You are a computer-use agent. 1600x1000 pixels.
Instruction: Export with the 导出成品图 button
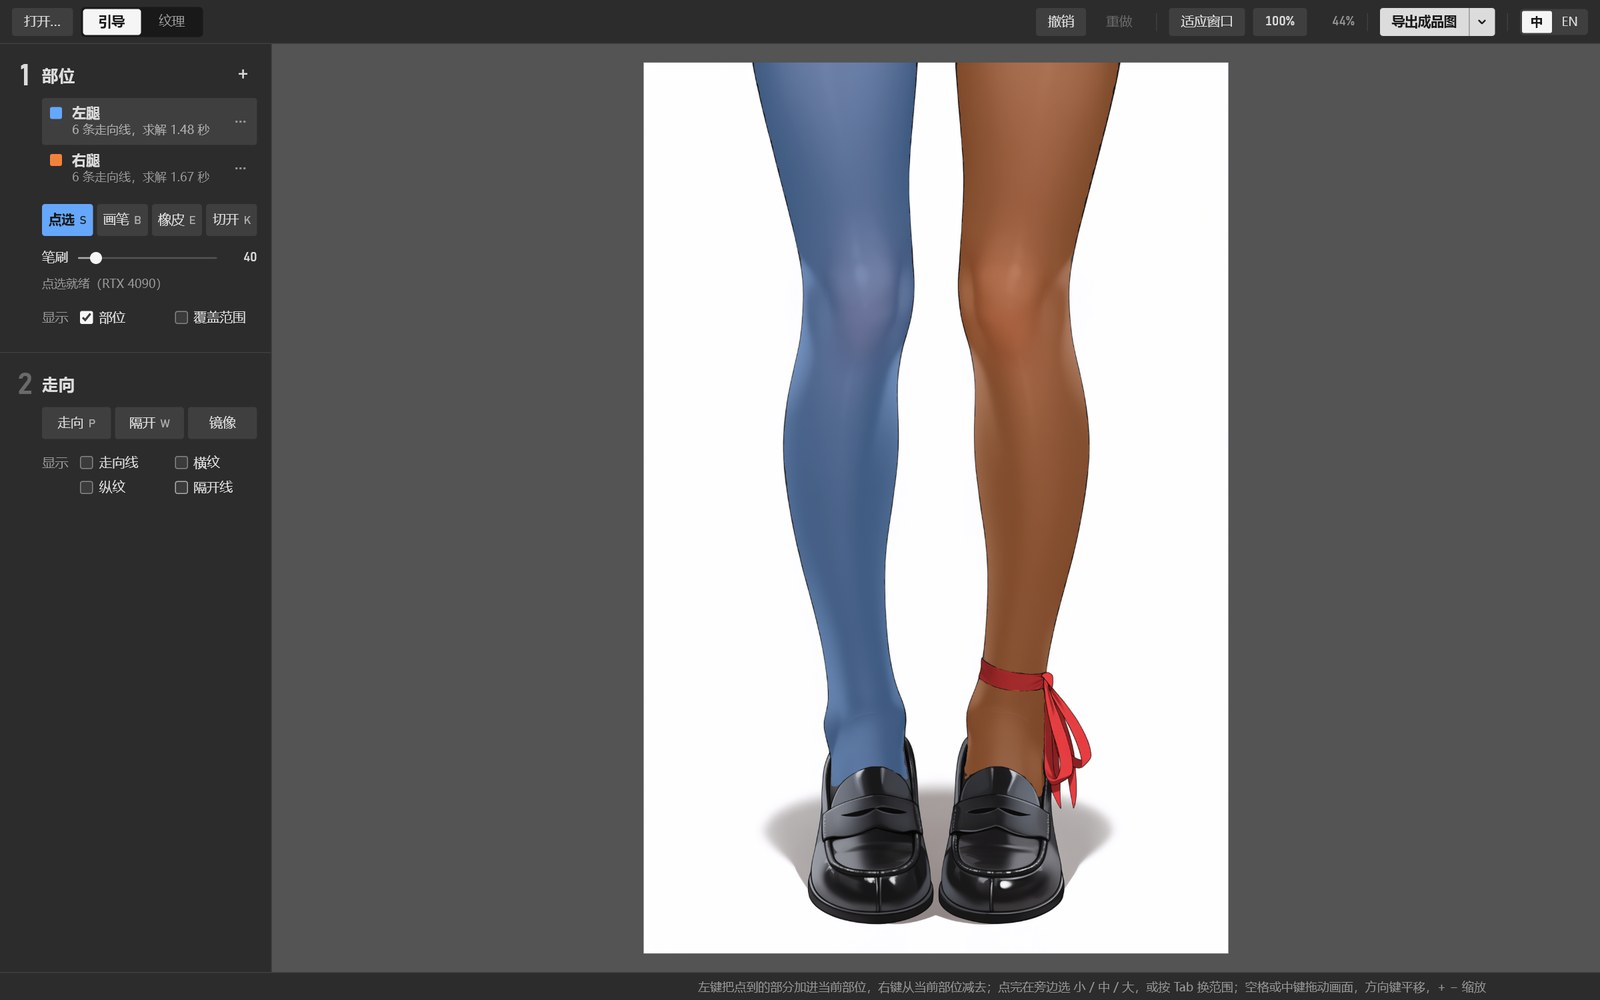pos(1424,21)
